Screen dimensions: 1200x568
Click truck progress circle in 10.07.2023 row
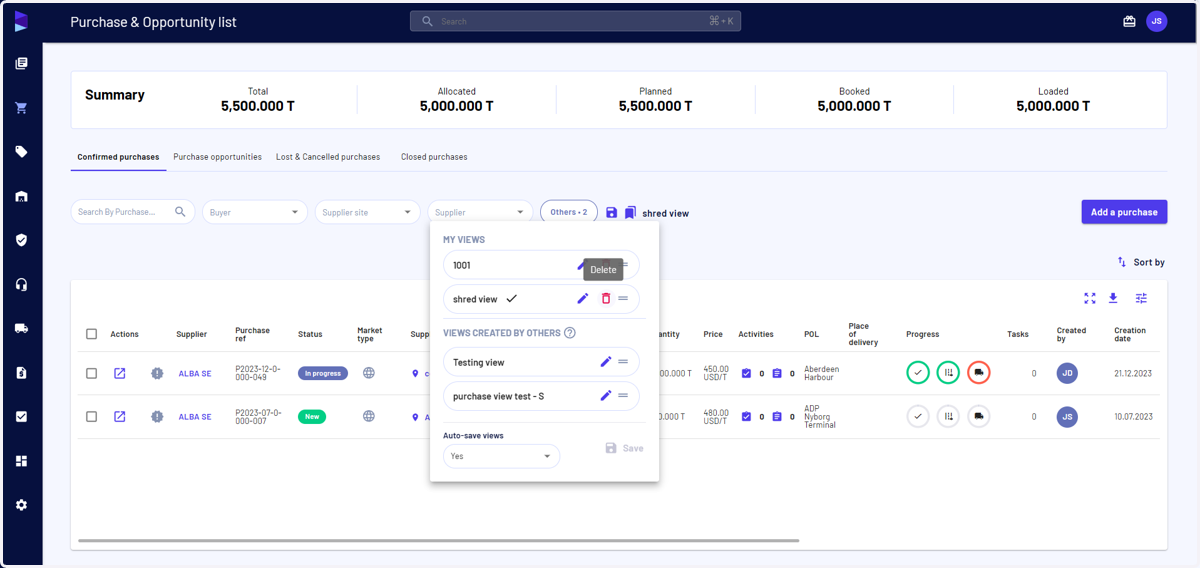978,416
